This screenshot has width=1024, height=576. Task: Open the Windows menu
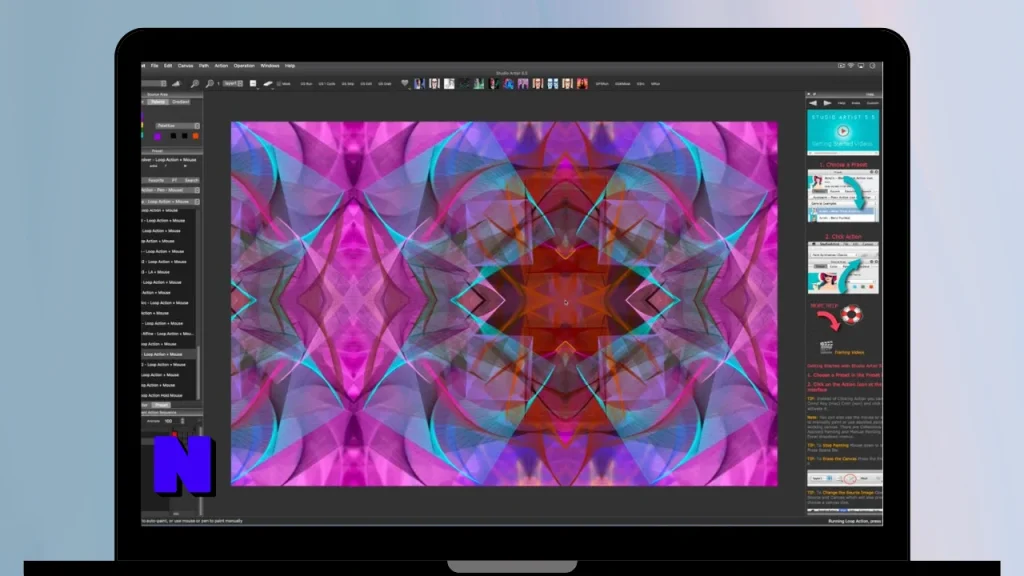(270, 66)
